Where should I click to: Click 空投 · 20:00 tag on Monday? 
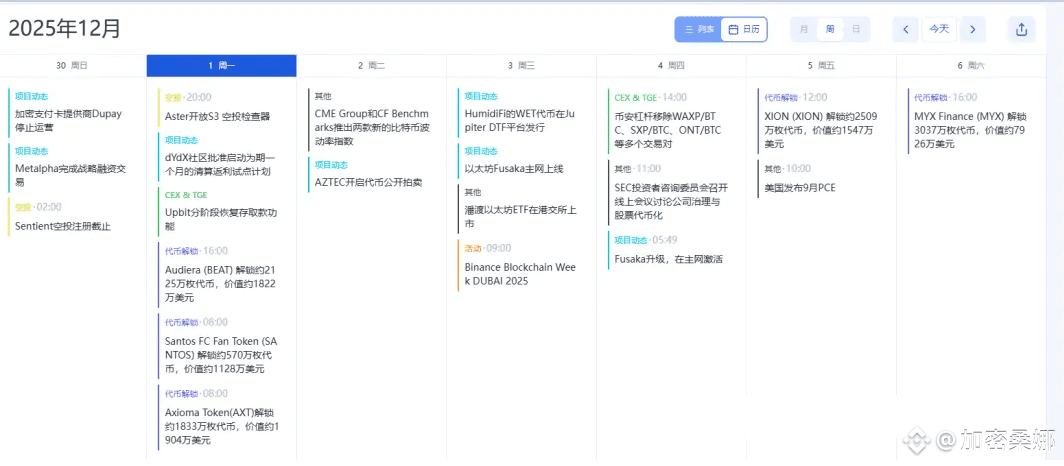coord(188,97)
